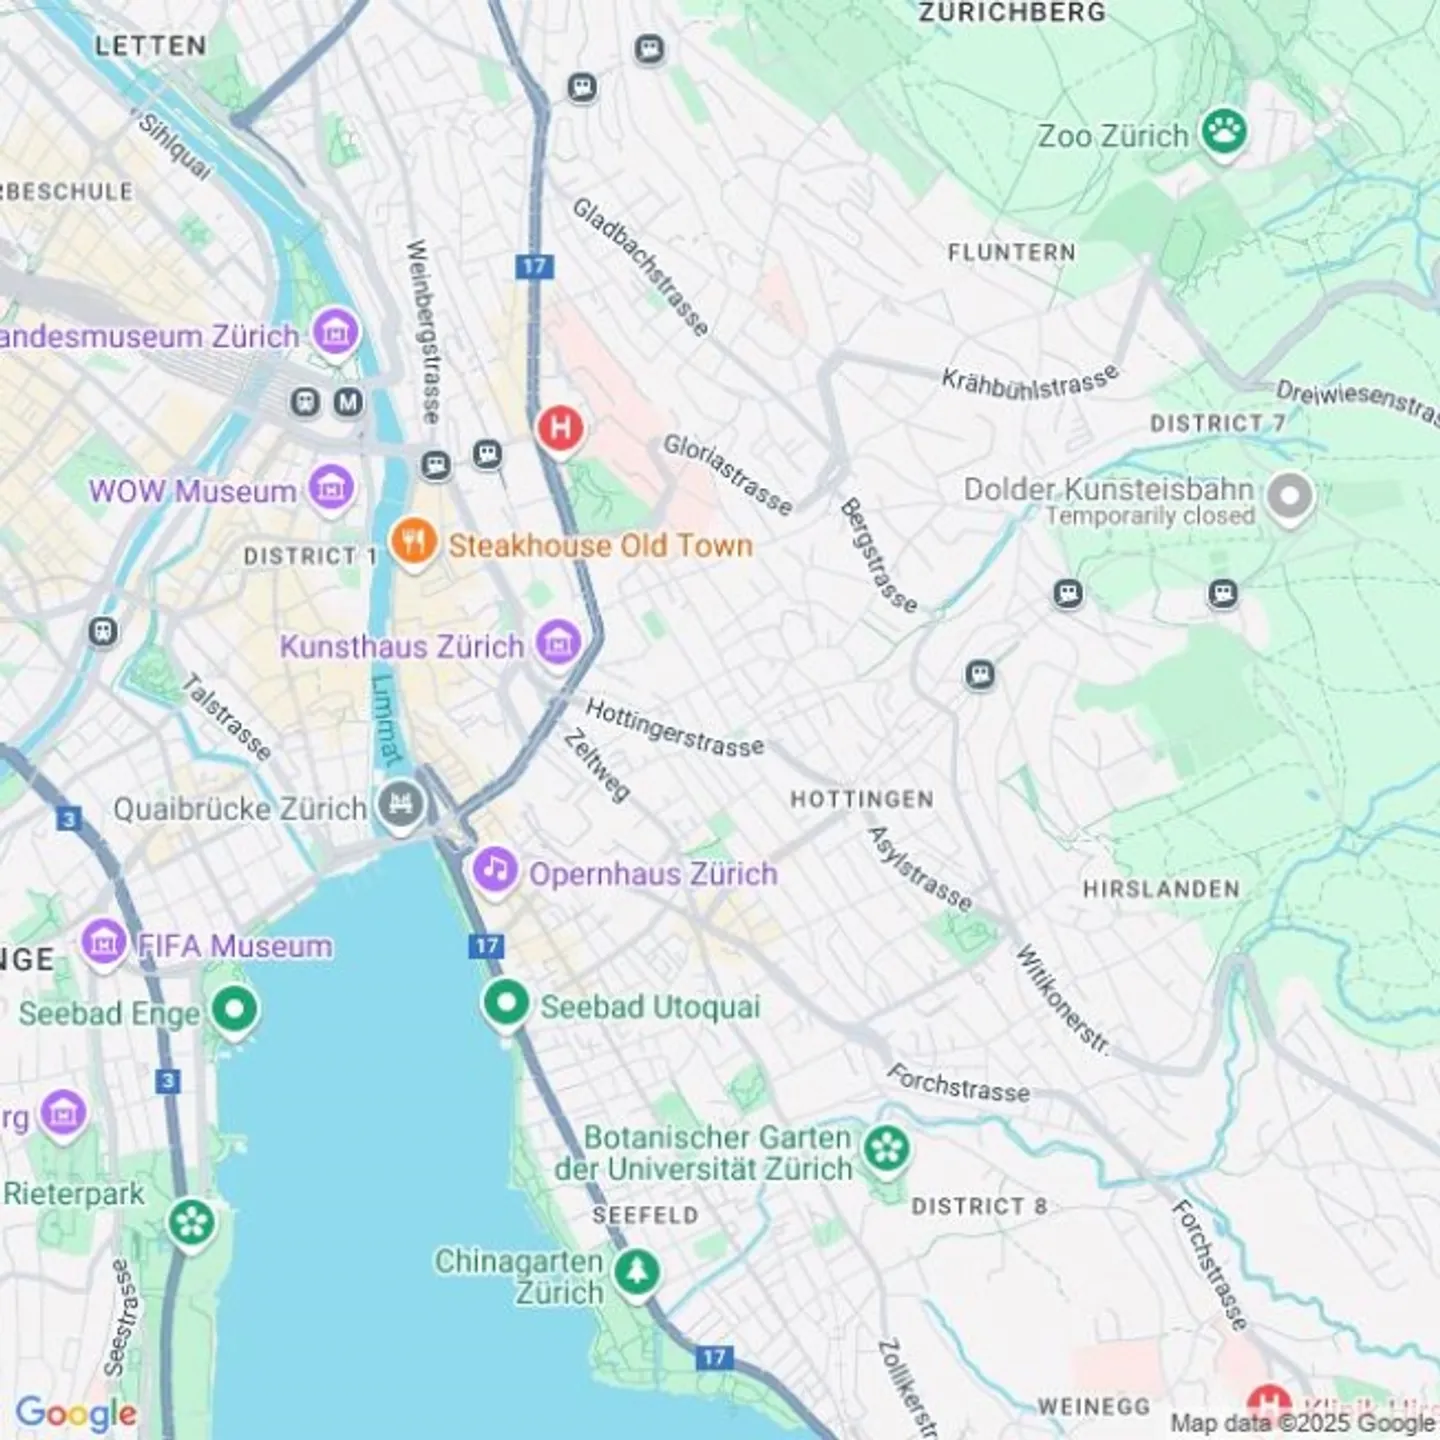Viewport: 1440px width, 1440px height.
Task: Click Map data ©2025 Google text
Action: coord(1302,1423)
